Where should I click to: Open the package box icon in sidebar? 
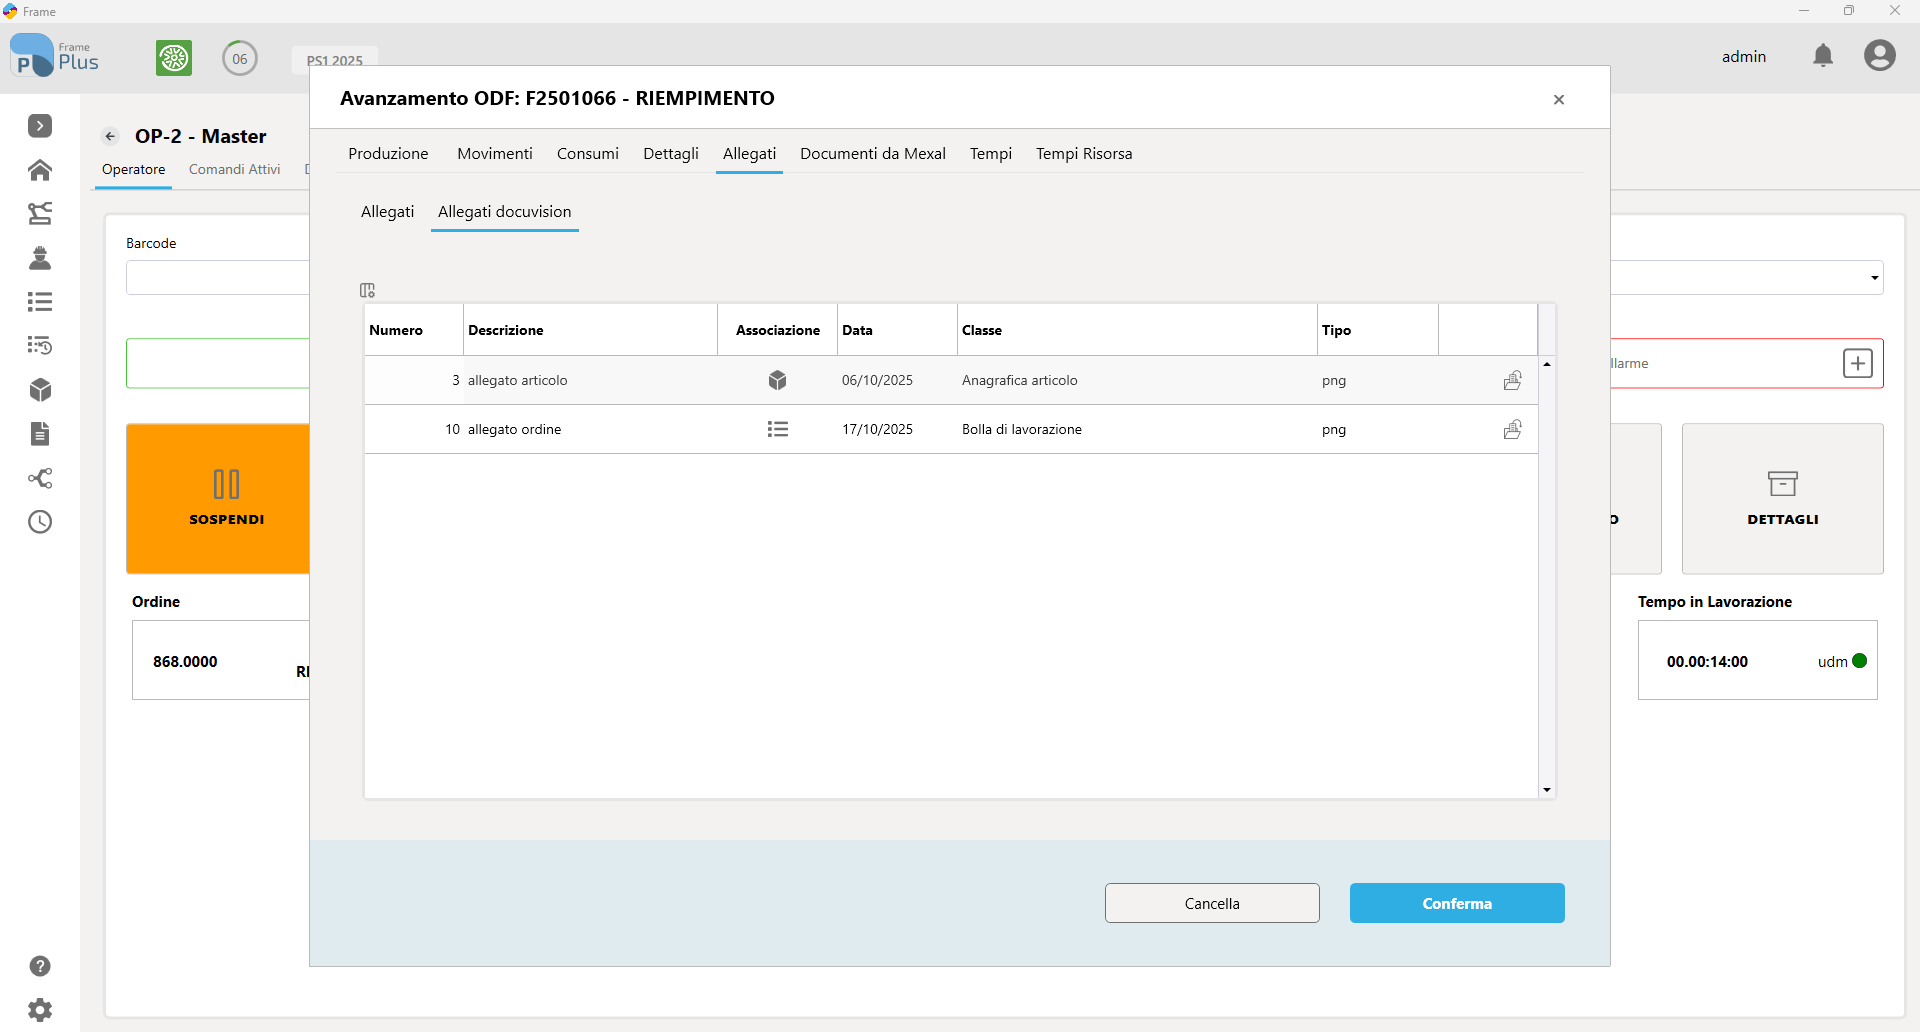click(40, 390)
